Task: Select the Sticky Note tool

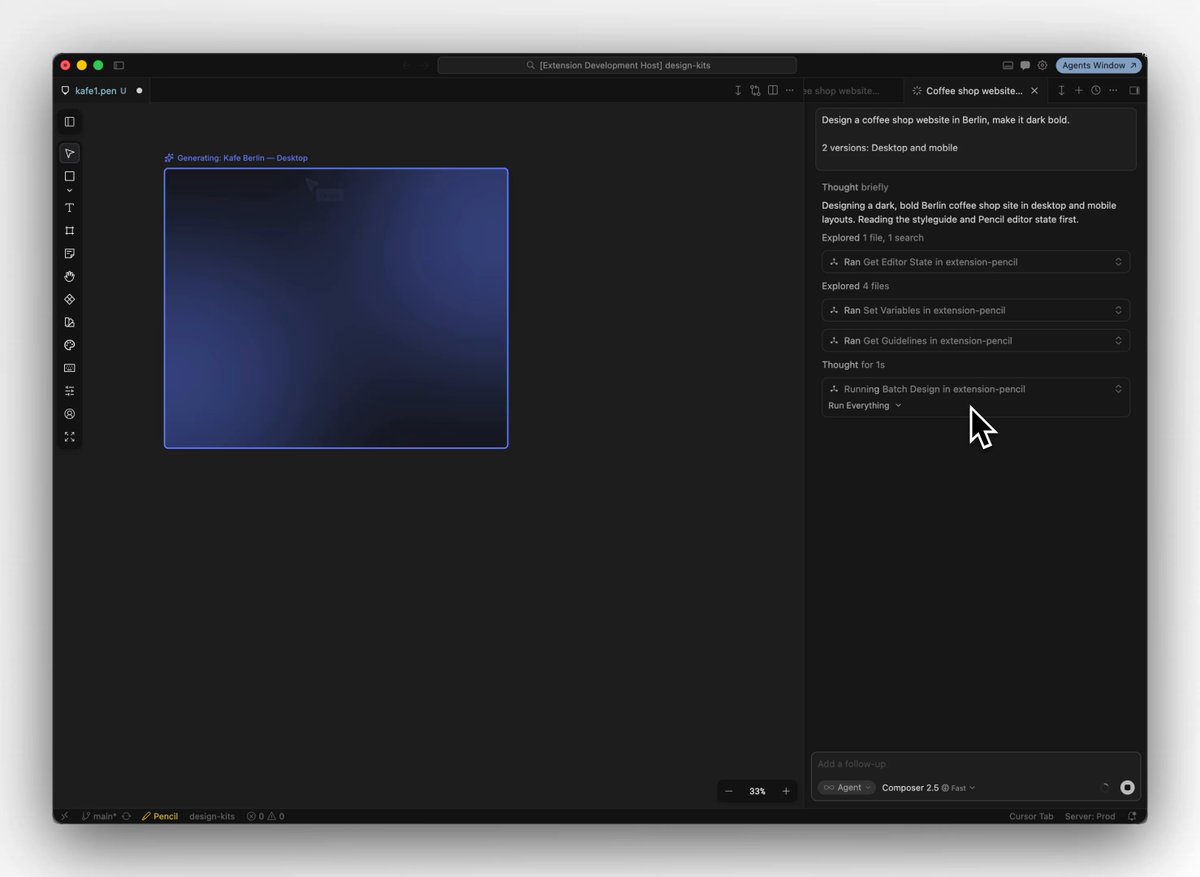Action: pyautogui.click(x=69, y=254)
